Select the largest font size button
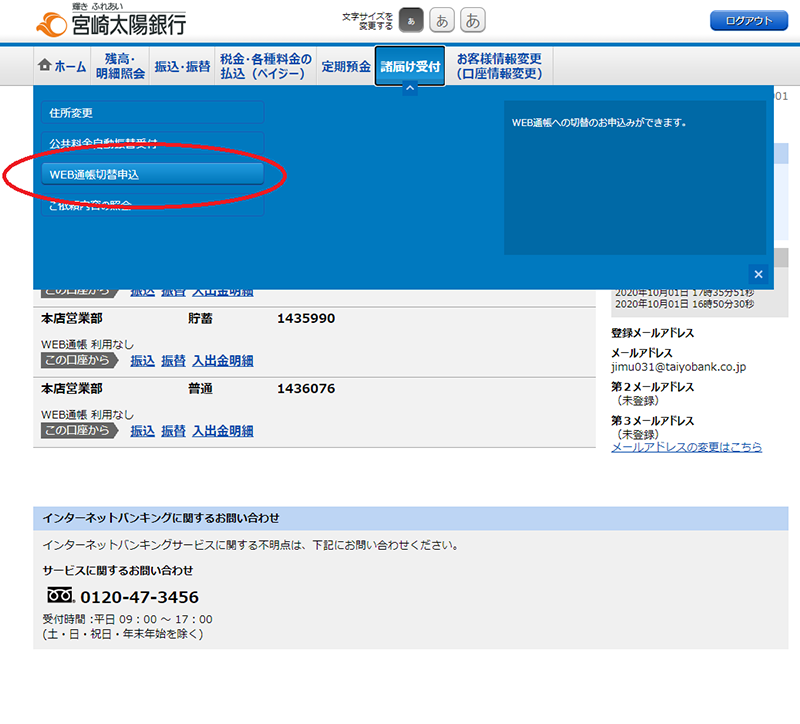The width and height of the screenshot is (800, 724). pyautogui.click(x=473, y=21)
